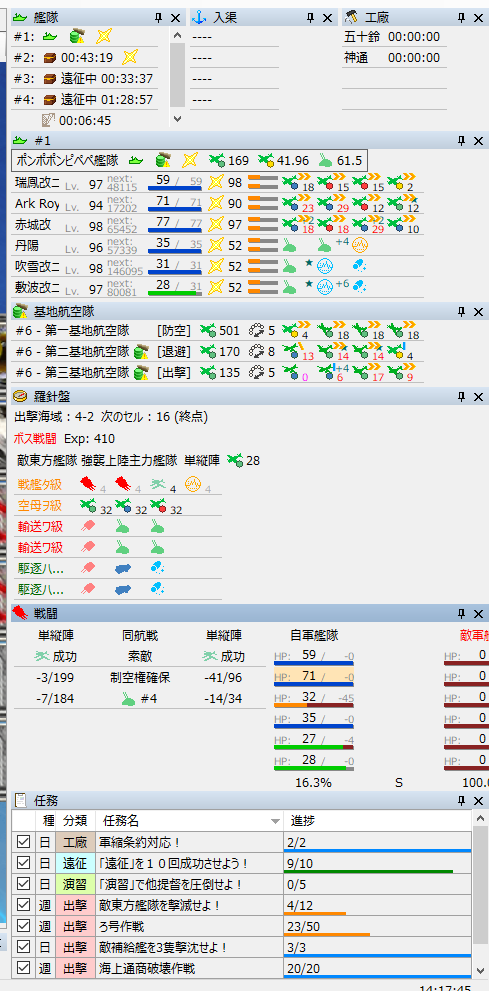The width and height of the screenshot is (489, 991).
Task: Click the 28/31 HP bar of 敷波改二
Action: click(x=175, y=286)
